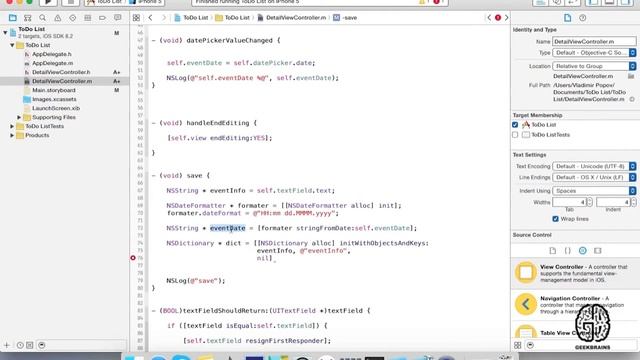Jump to the next issue arrow
The height and width of the screenshot is (360, 640).
pos(507,18)
